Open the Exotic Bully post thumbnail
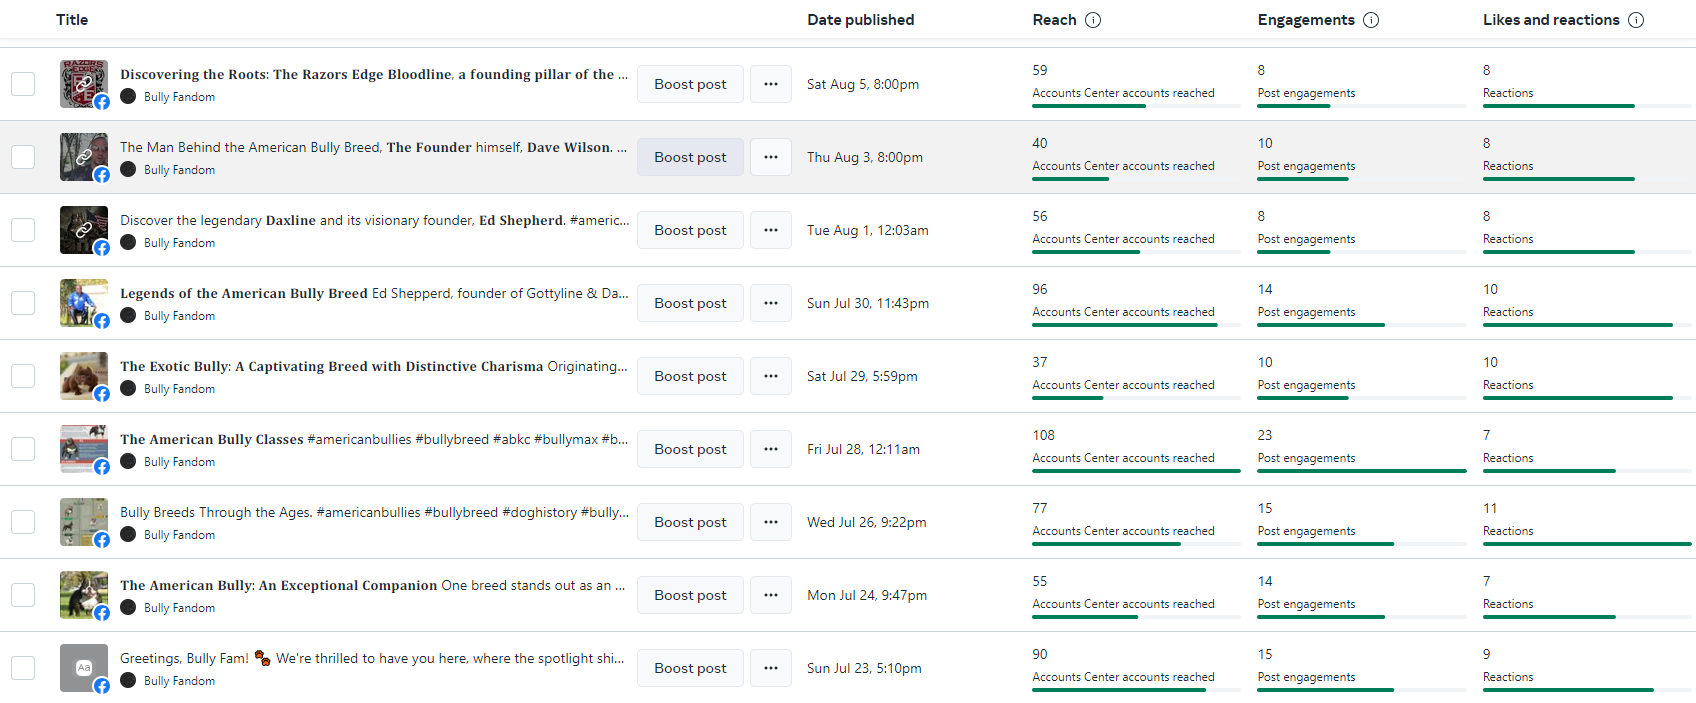Screen dimensions: 1696x703 click(83, 376)
